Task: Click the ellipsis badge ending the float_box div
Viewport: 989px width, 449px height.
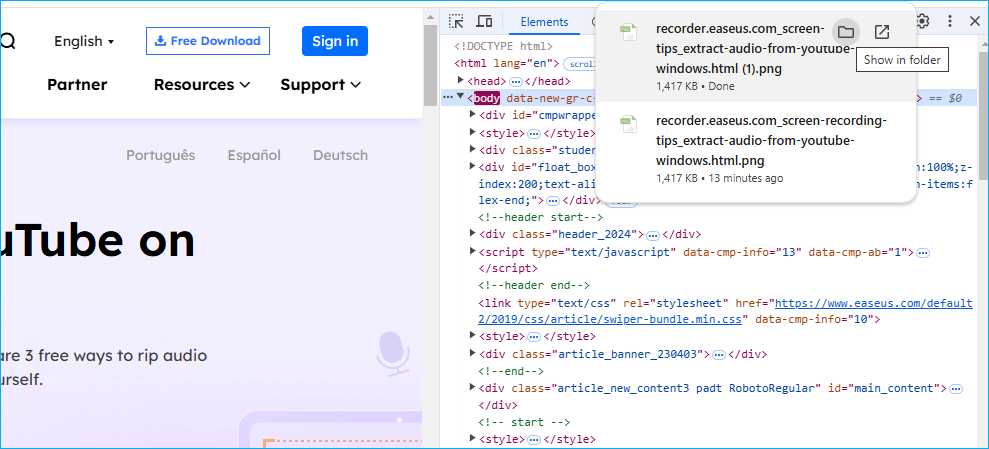Action: coord(553,201)
